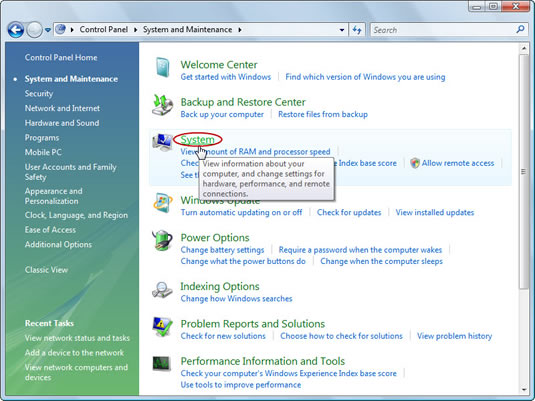Click Restore files from backup link
This screenshot has width=535, height=401.
(323, 114)
